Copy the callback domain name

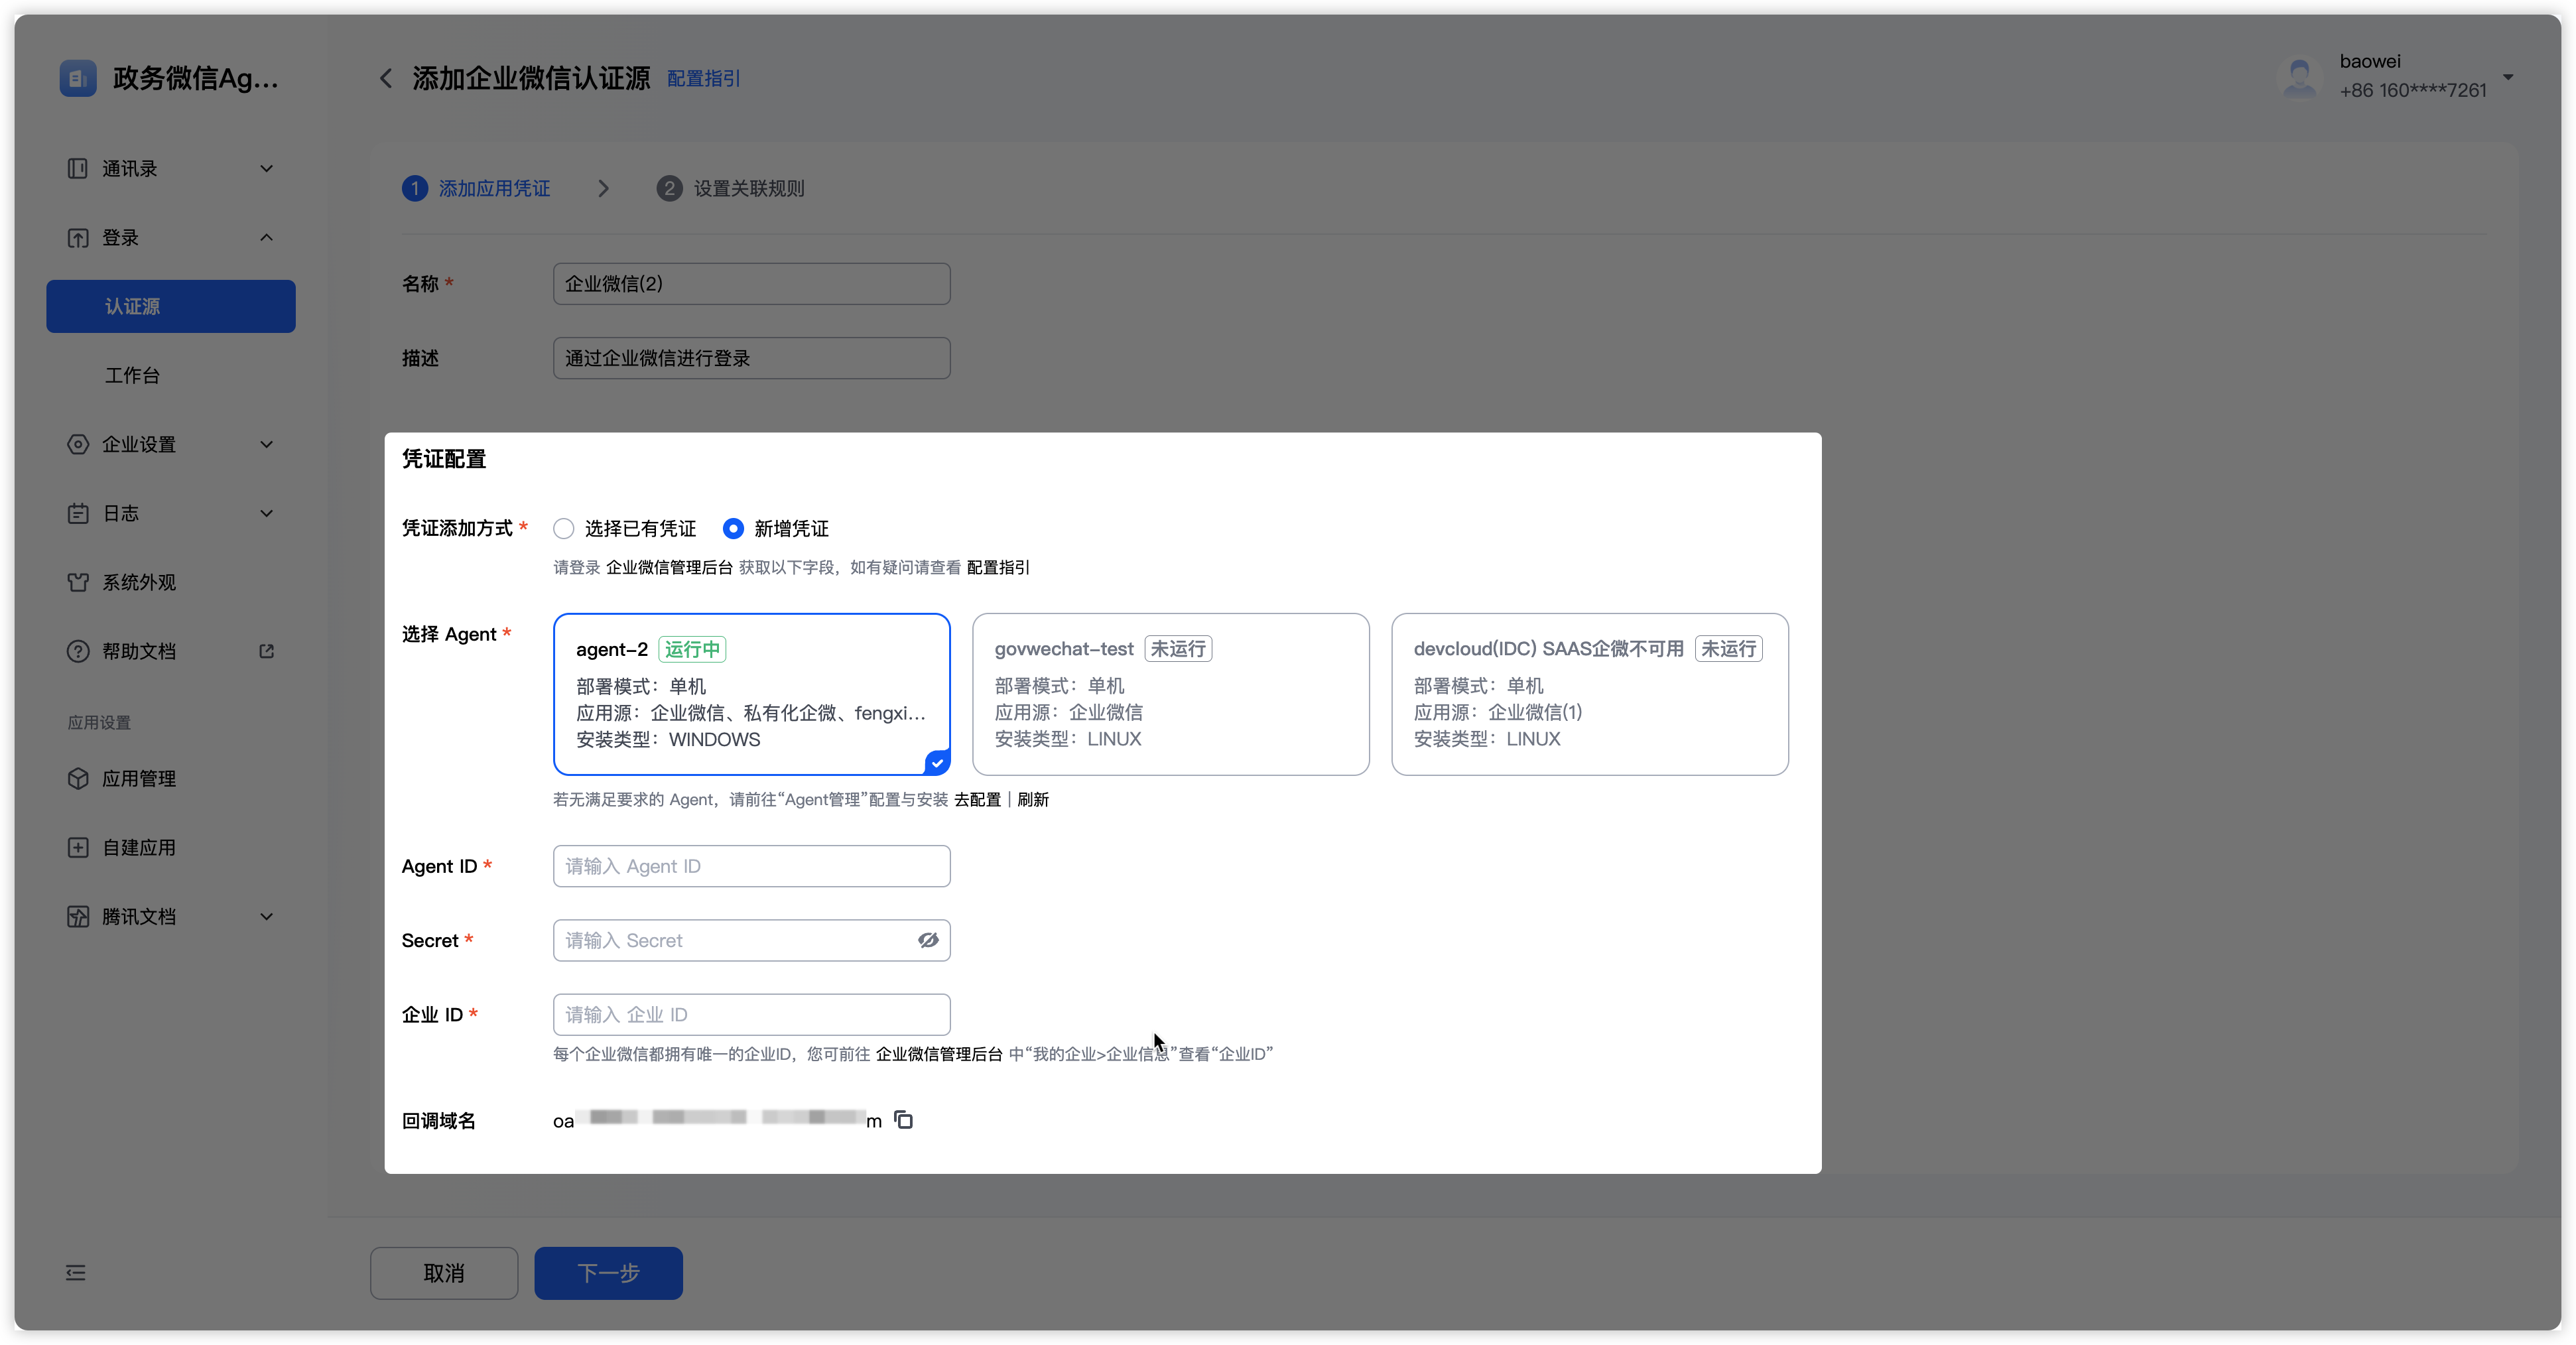[904, 1120]
